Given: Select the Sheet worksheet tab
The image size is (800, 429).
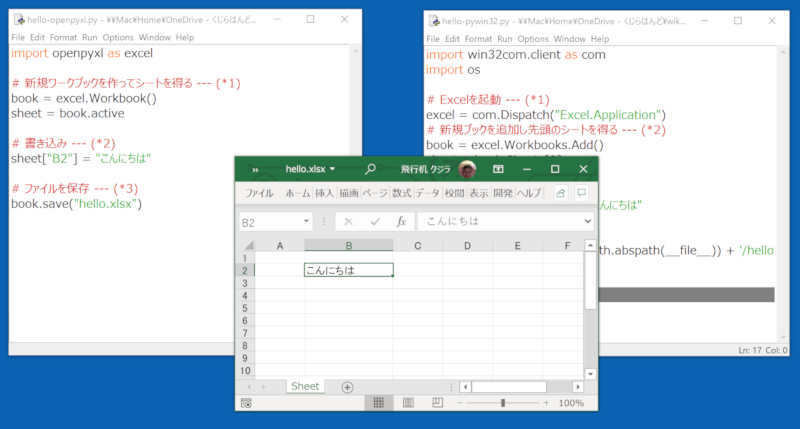Looking at the screenshot, I should [x=305, y=387].
